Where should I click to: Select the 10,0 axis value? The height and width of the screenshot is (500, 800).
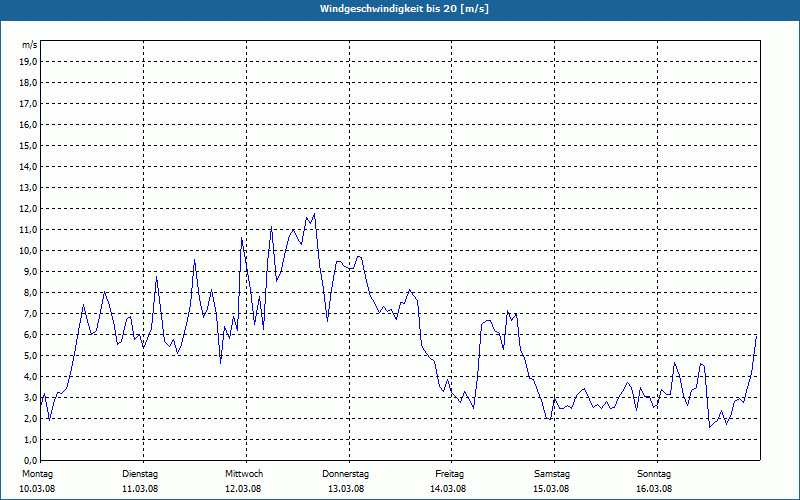click(x=29, y=251)
